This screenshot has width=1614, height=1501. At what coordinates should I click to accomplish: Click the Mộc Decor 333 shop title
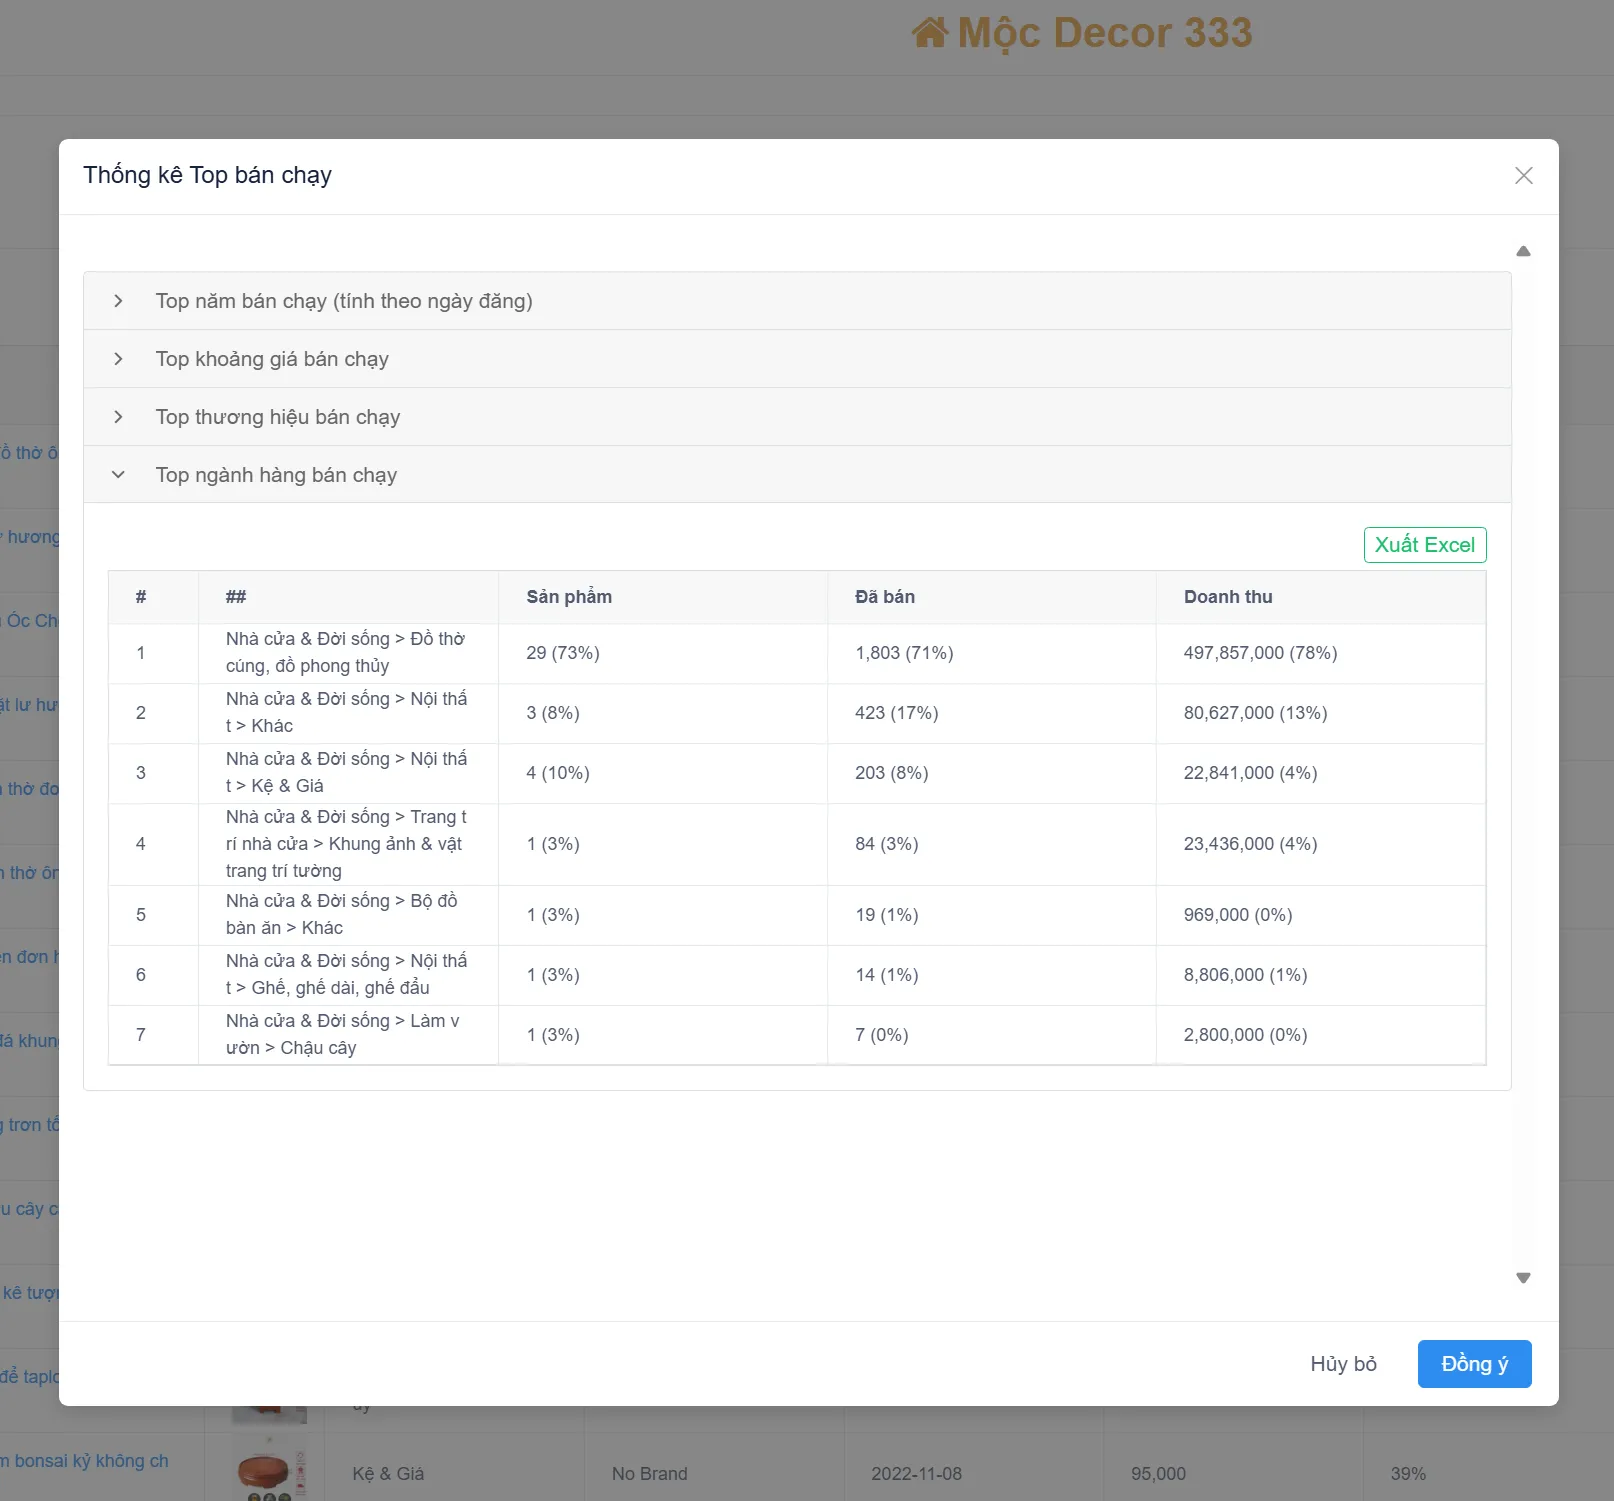[1105, 33]
